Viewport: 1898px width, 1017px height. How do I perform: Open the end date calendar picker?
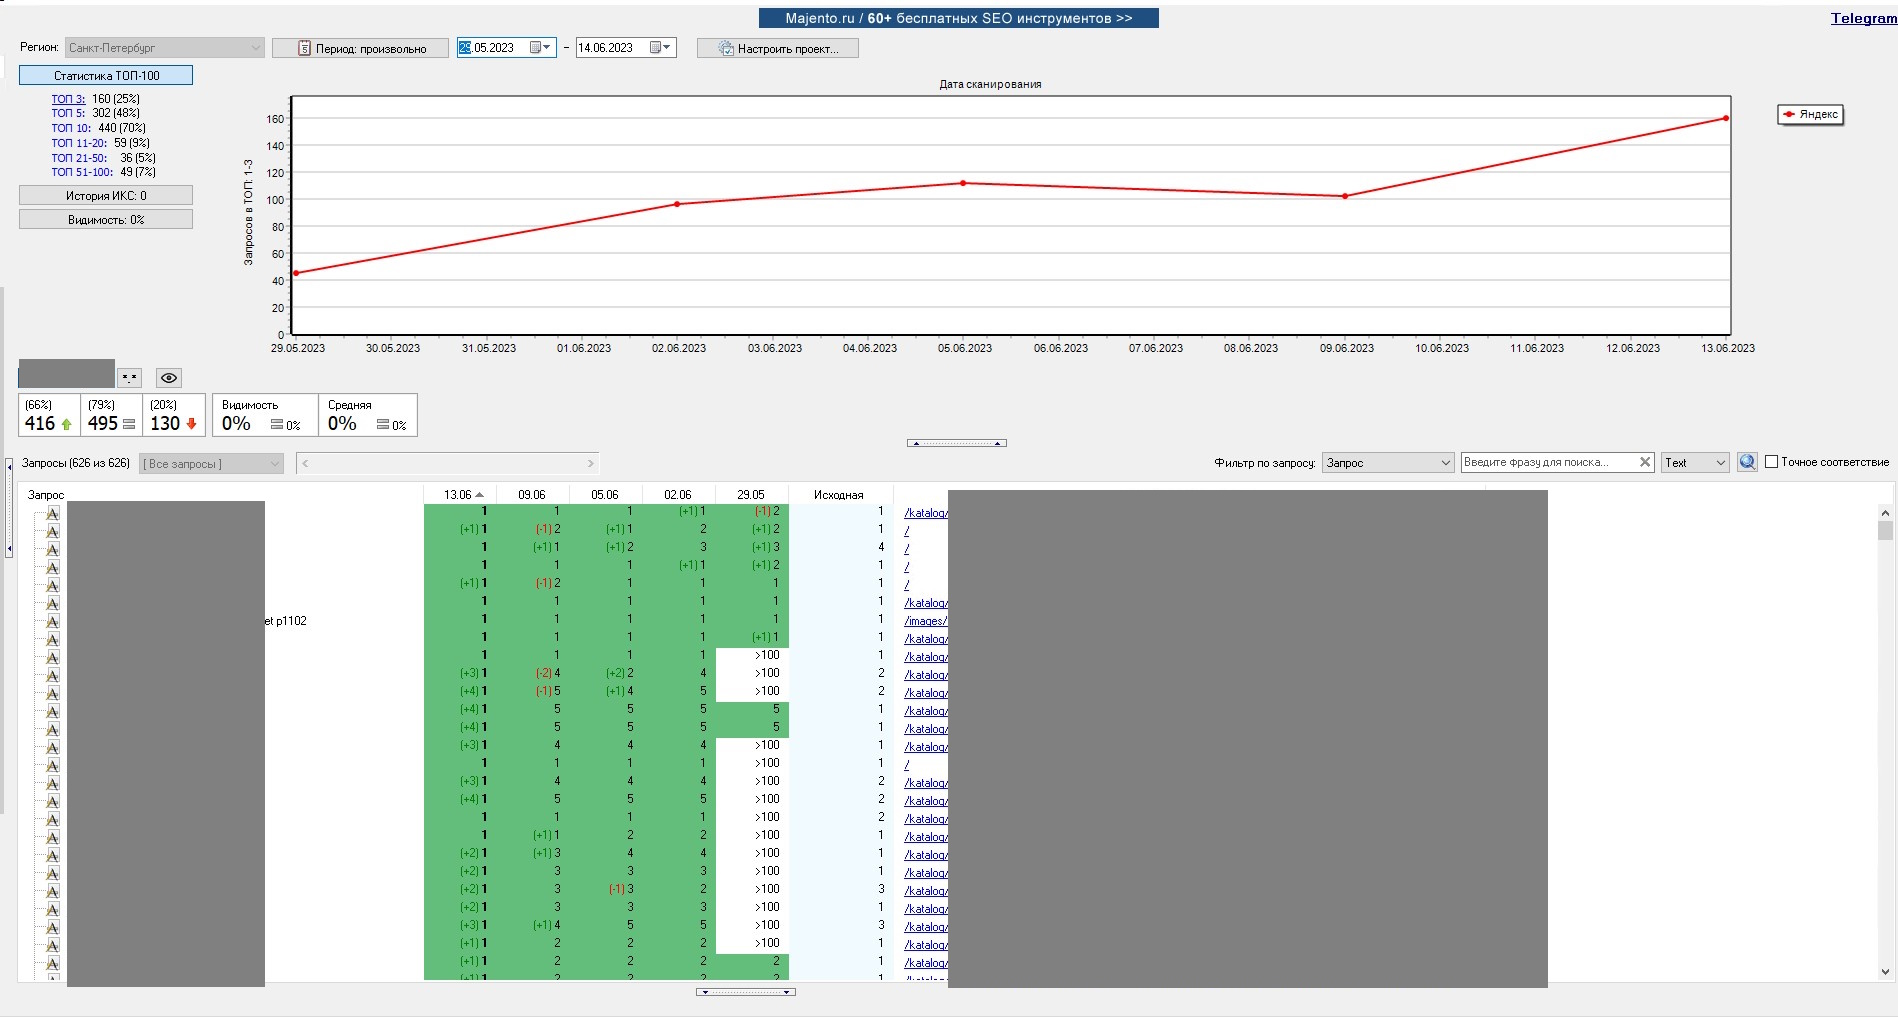[661, 48]
